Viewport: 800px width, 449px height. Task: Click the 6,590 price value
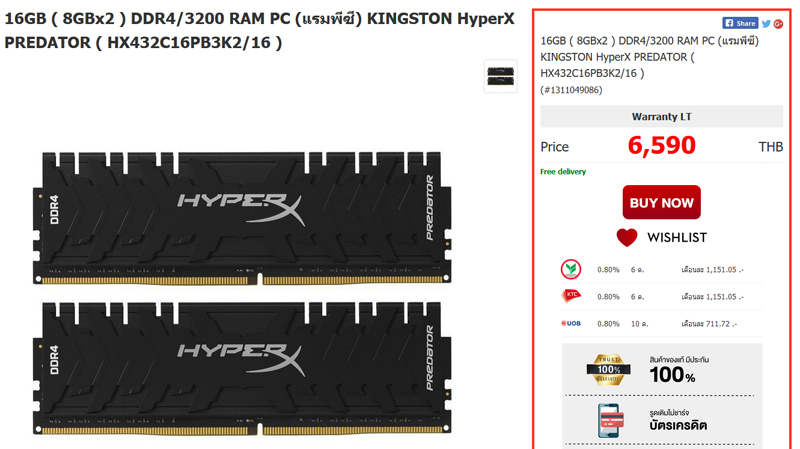click(x=661, y=145)
